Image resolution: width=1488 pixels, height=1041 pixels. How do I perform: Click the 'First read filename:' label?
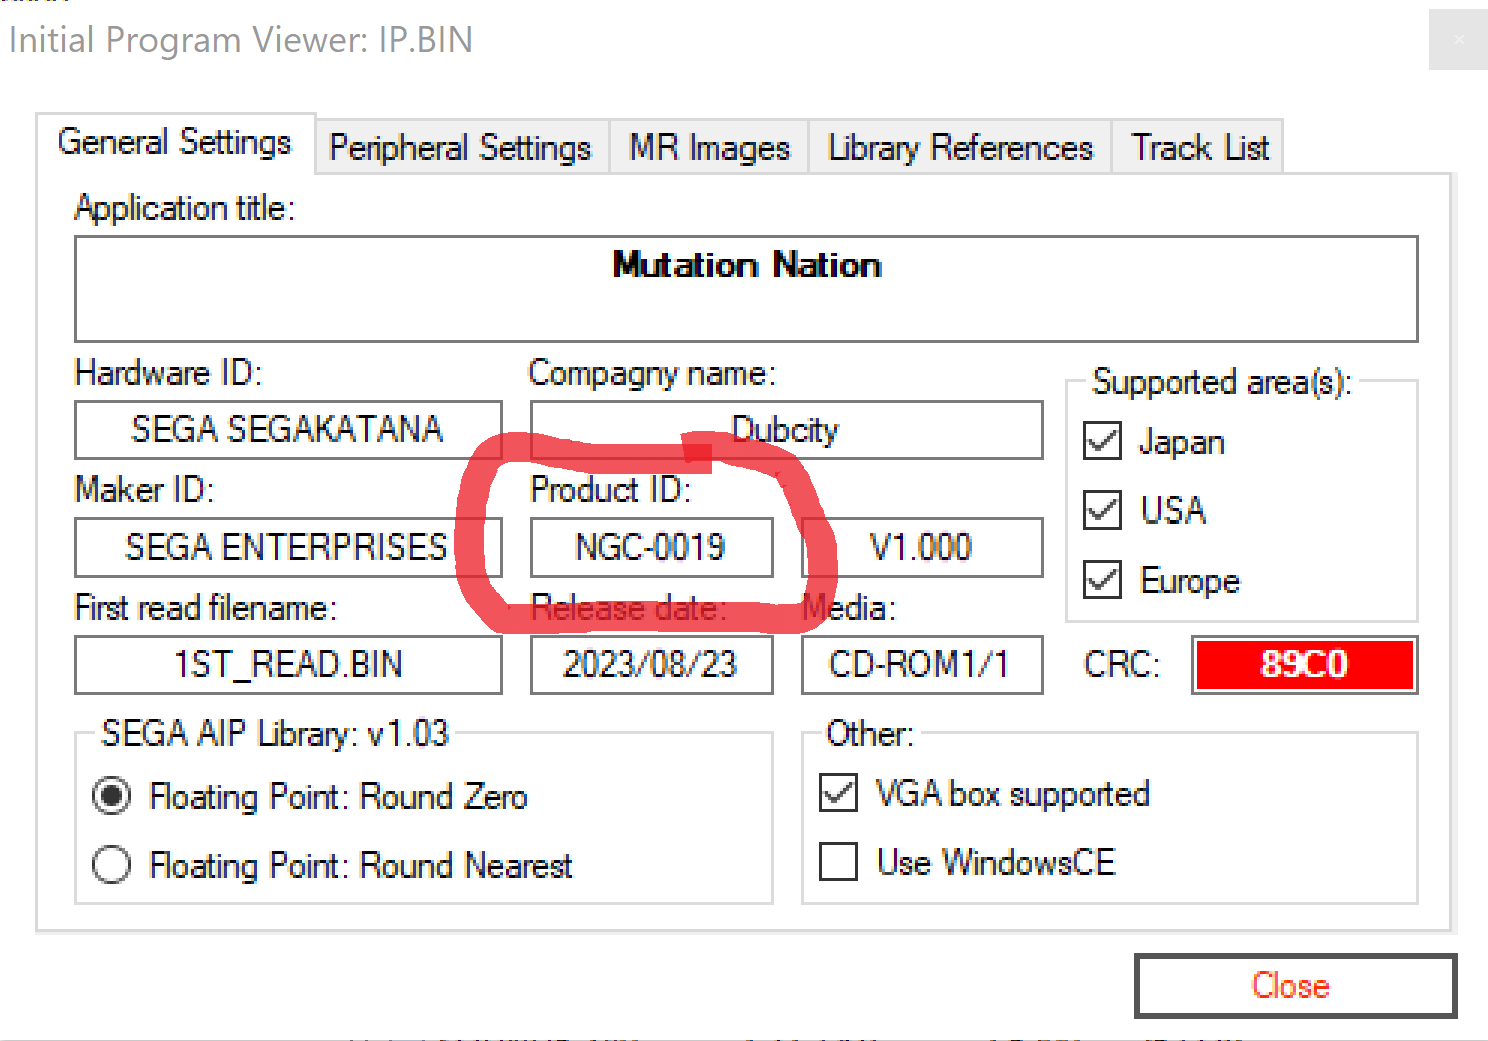[206, 608]
